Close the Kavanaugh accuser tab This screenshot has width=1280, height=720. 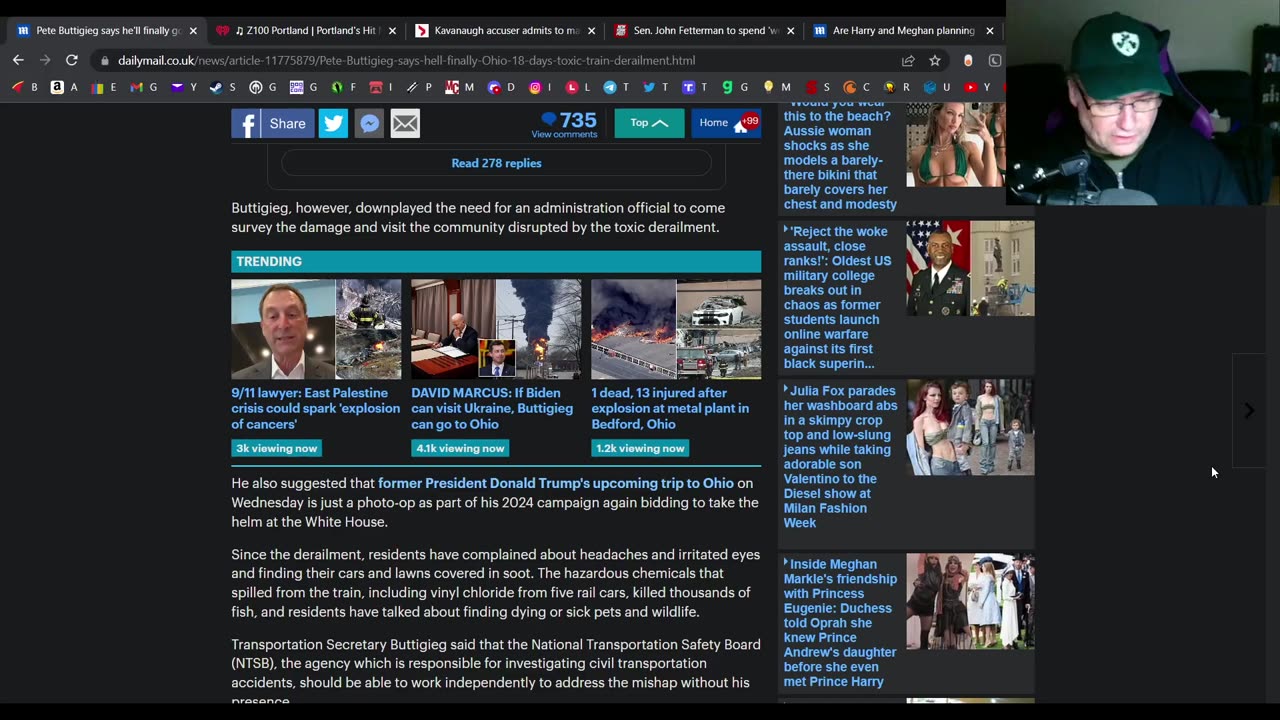[x=591, y=31]
